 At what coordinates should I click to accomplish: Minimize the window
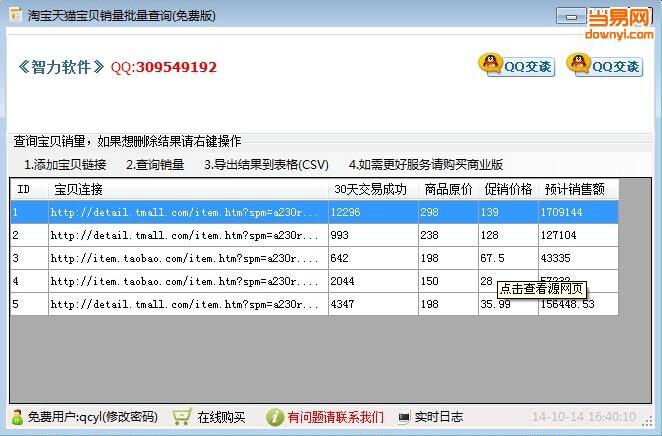(x=571, y=17)
